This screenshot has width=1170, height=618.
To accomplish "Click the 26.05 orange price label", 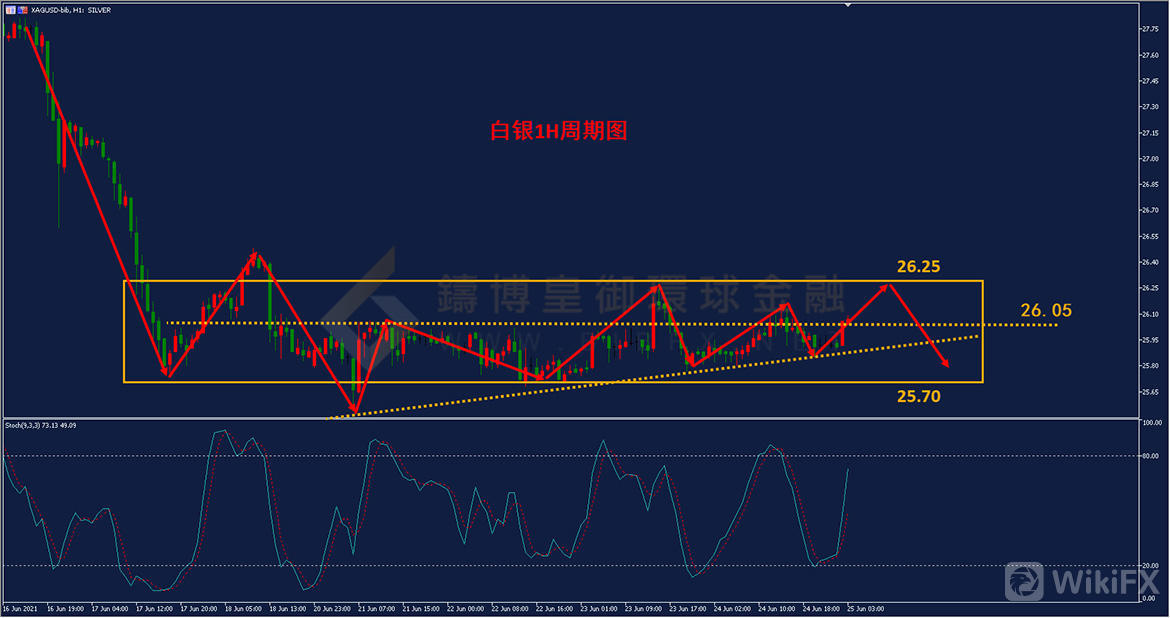I will pyautogui.click(x=1046, y=311).
